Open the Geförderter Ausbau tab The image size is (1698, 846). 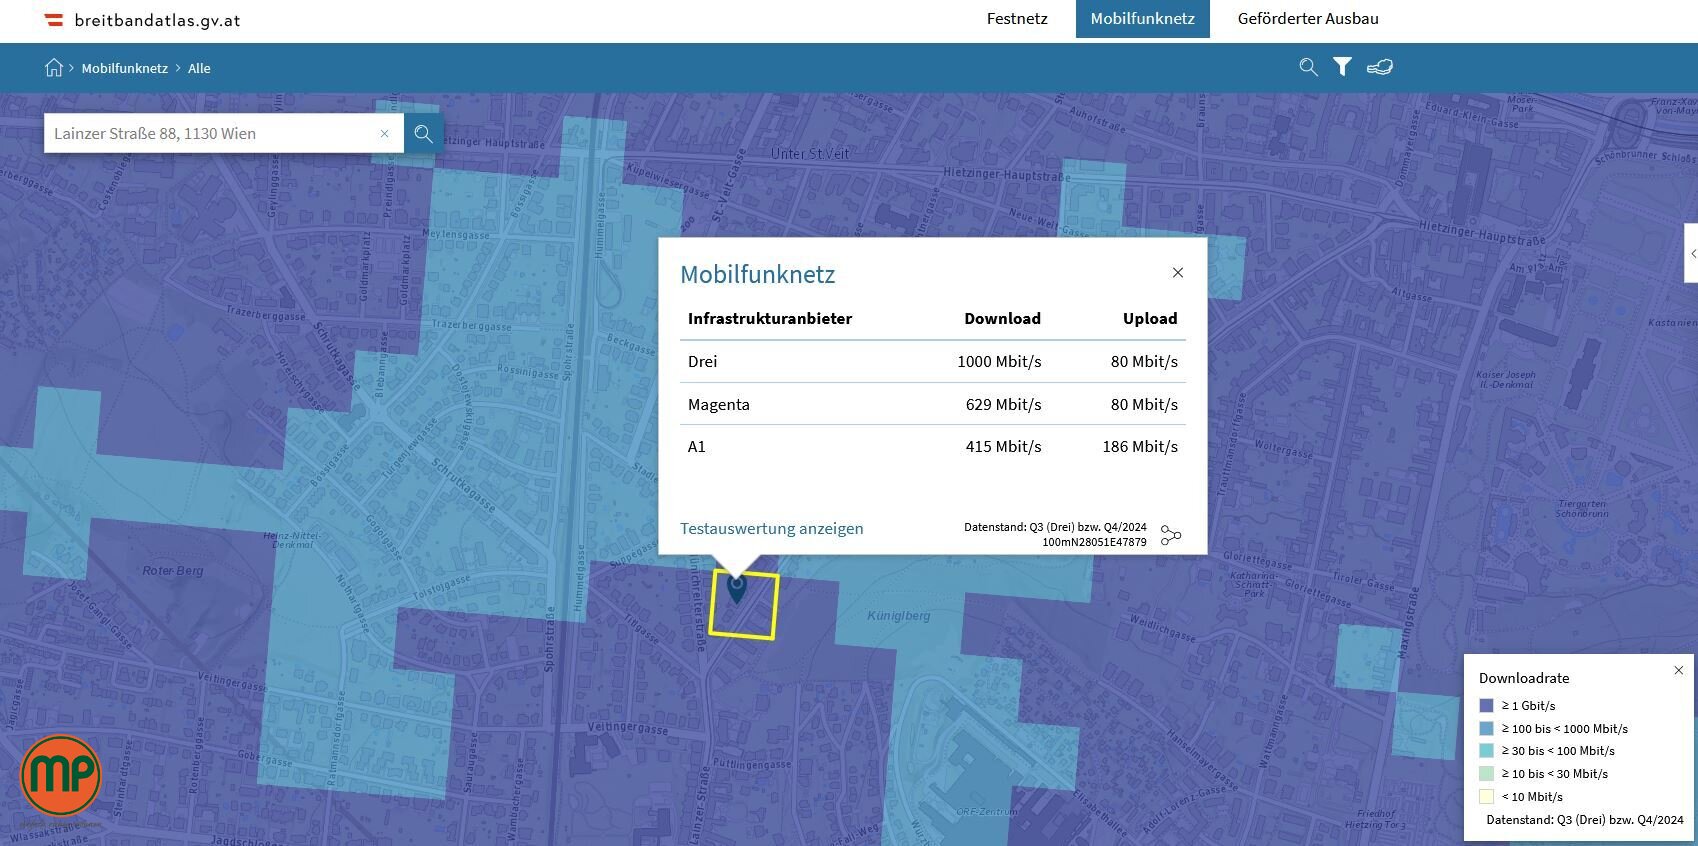coord(1308,19)
